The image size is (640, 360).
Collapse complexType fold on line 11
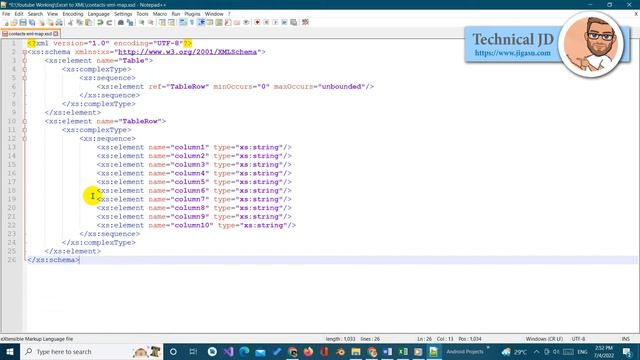25,130
